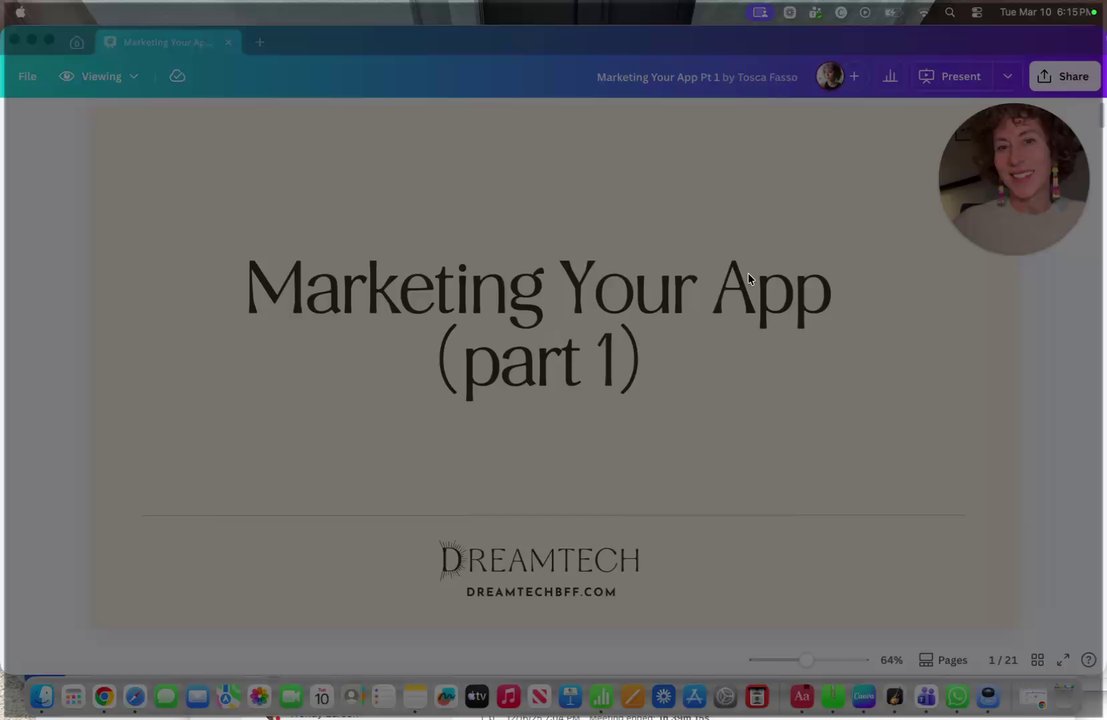Click the Canva home icon
The width and height of the screenshot is (1107, 720).
pyautogui.click(x=76, y=42)
